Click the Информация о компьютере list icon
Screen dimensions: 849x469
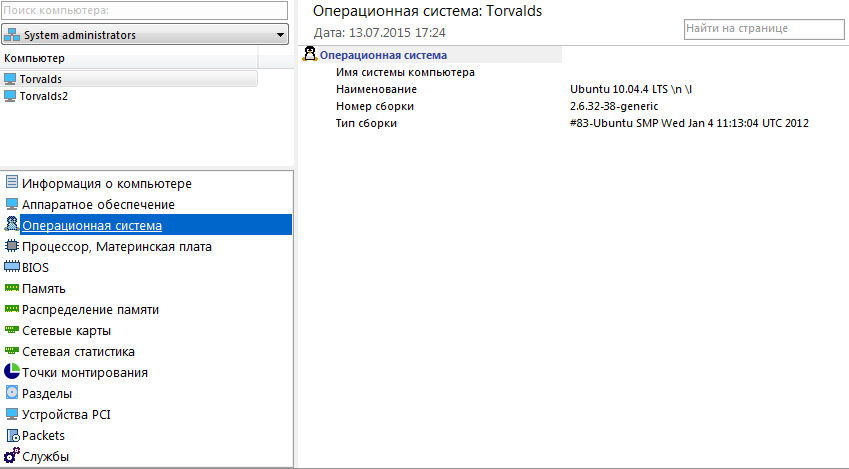(x=11, y=182)
